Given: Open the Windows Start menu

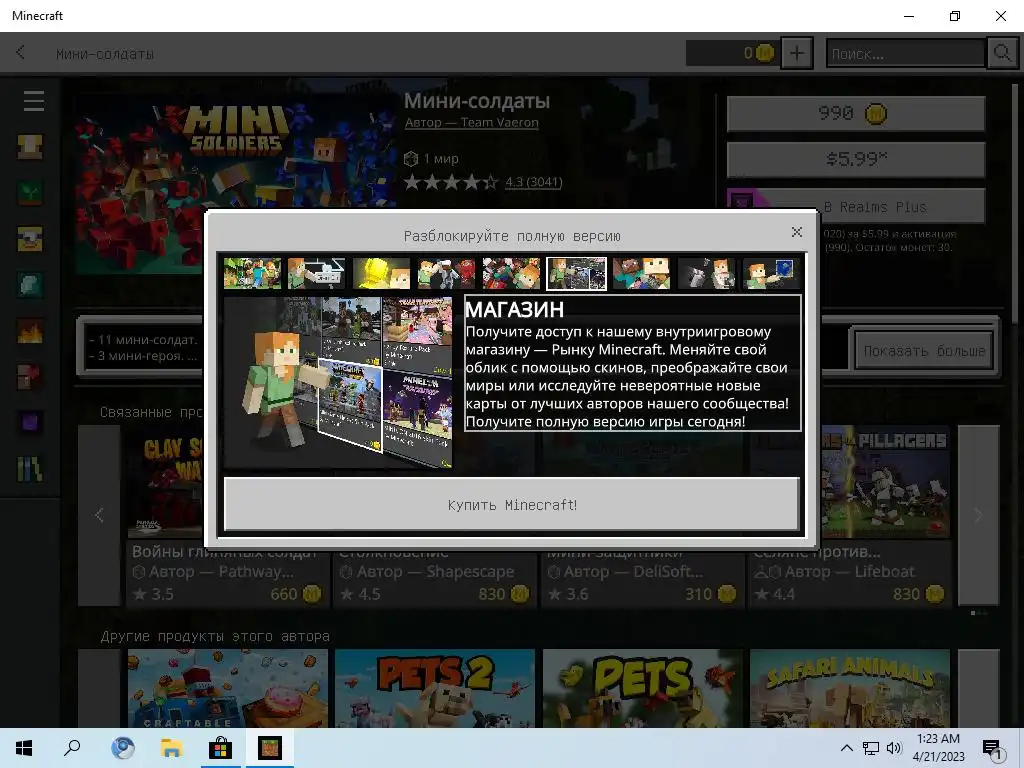Looking at the screenshot, I should coord(24,748).
